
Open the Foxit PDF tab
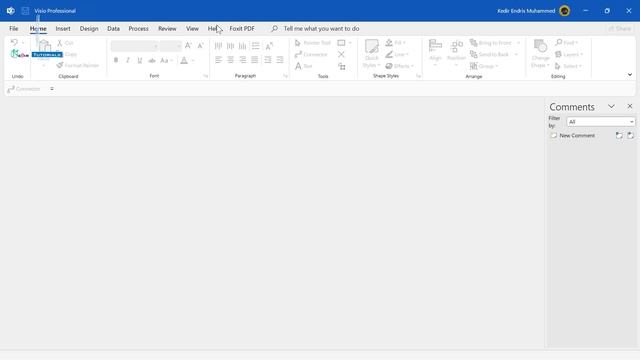[x=242, y=29]
